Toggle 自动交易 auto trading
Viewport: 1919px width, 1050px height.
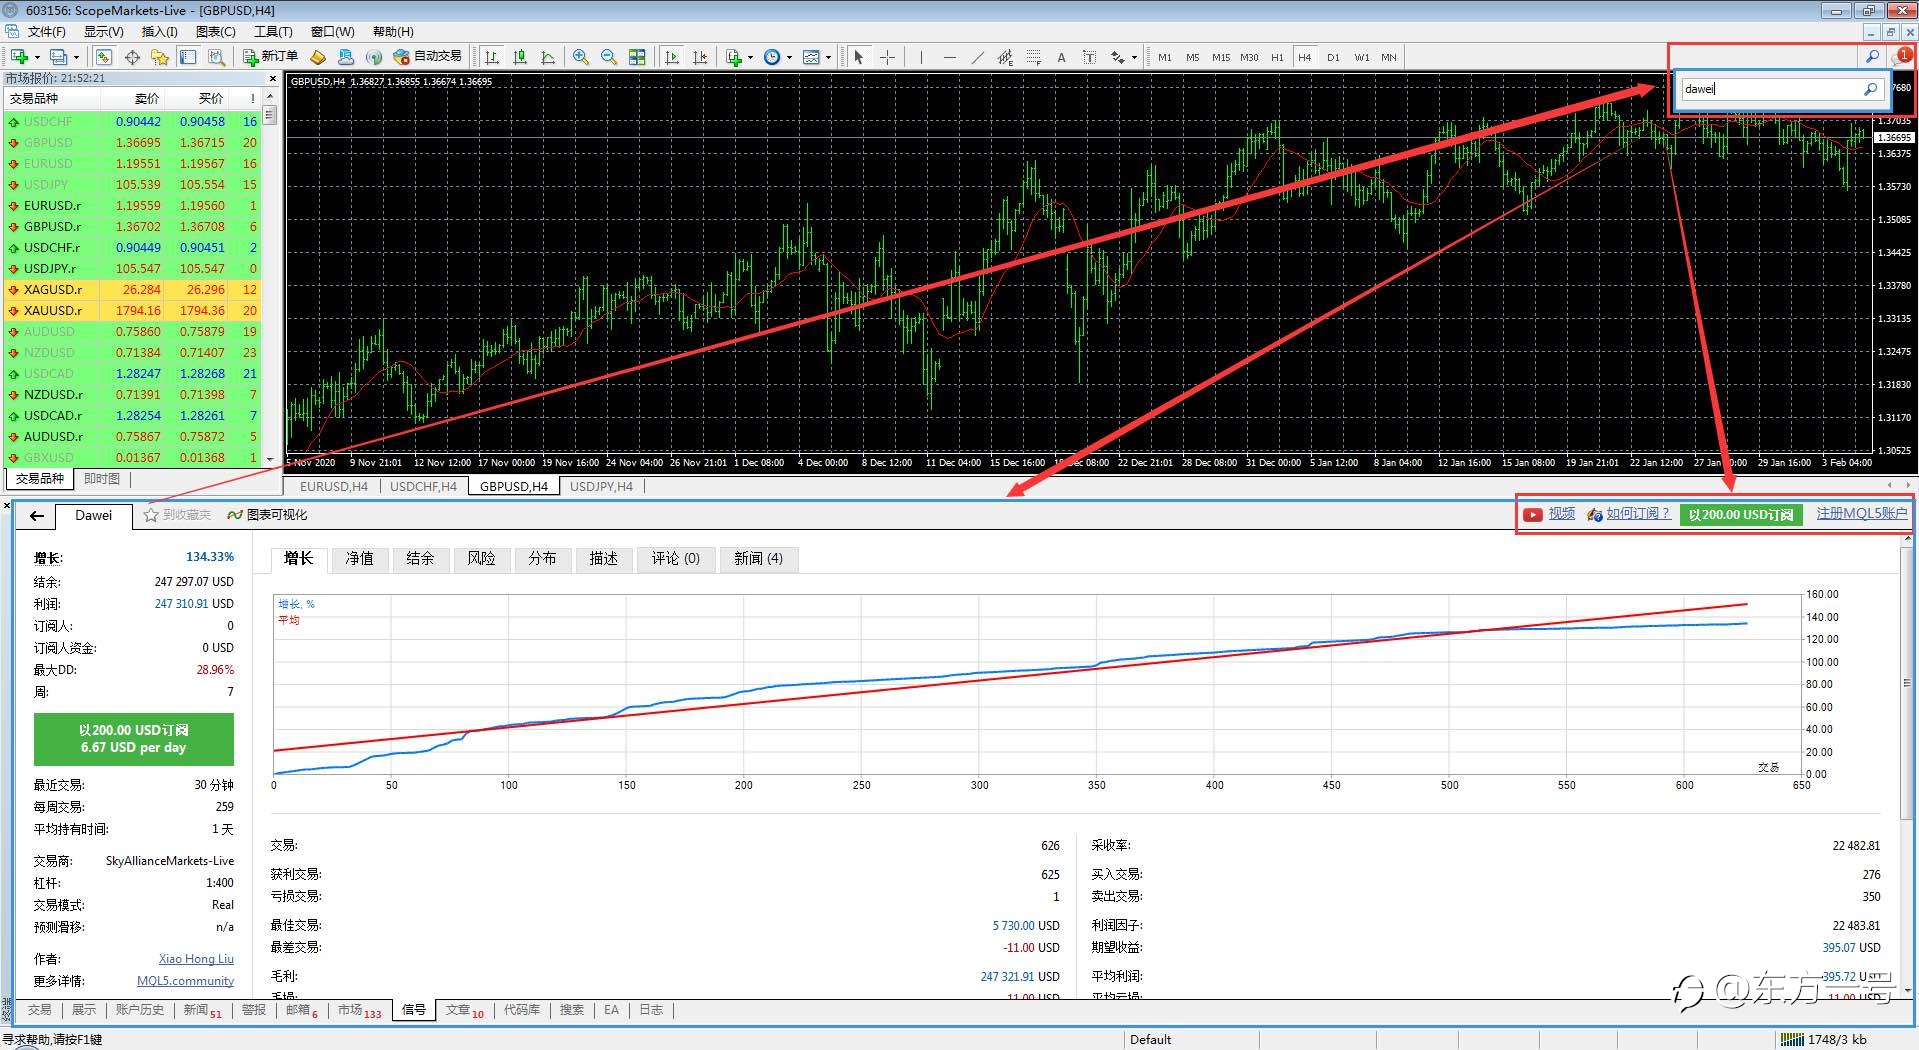[x=428, y=57]
